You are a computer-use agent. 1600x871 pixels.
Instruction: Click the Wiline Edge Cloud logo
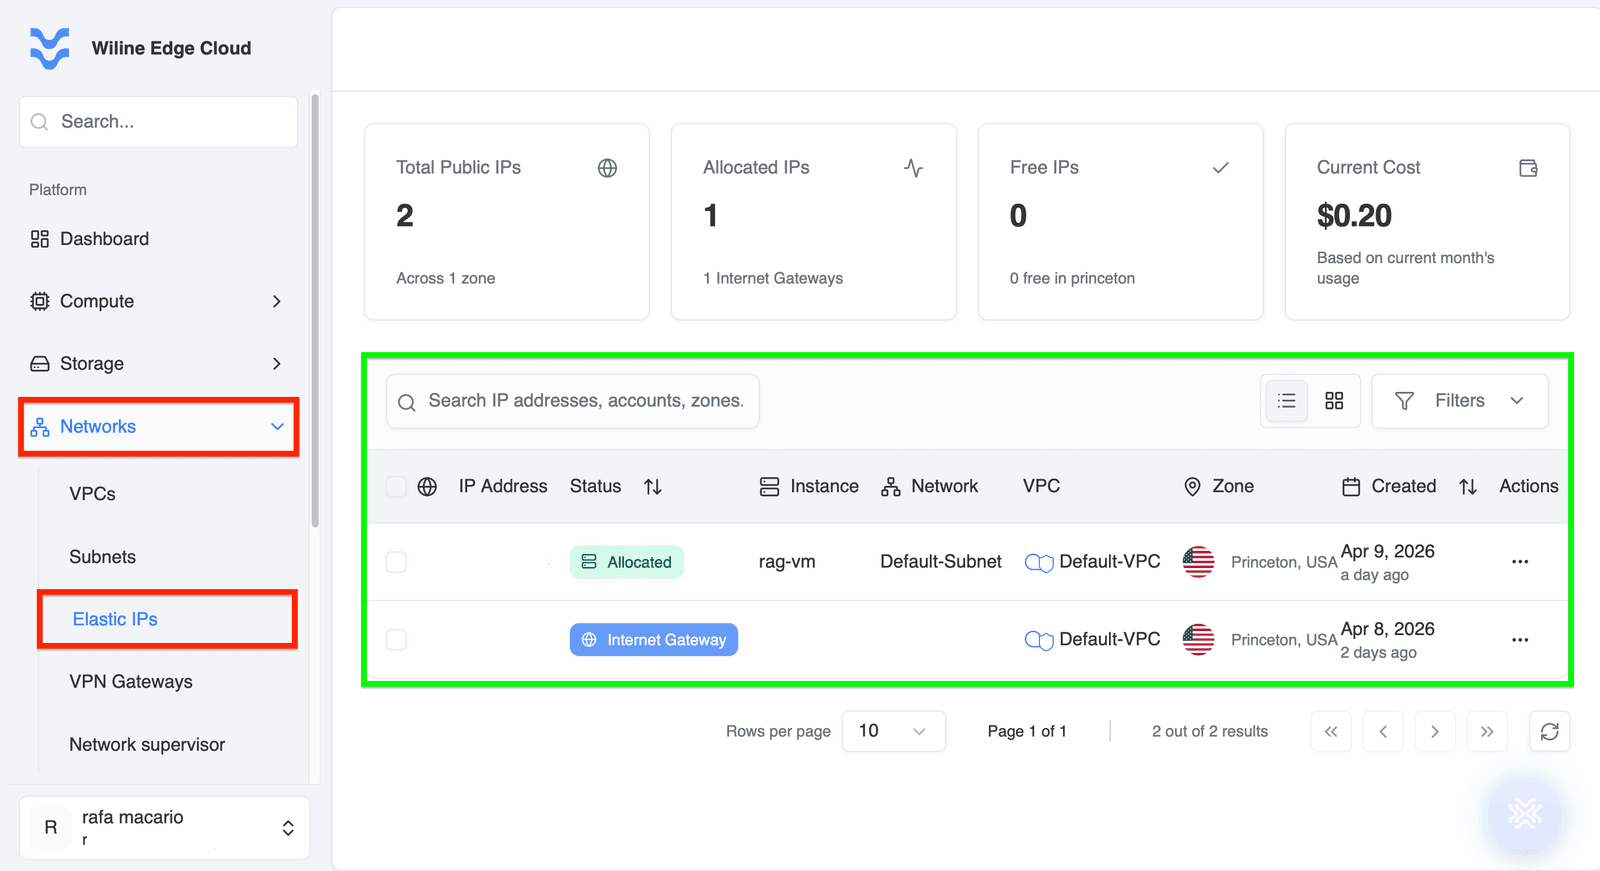[50, 48]
